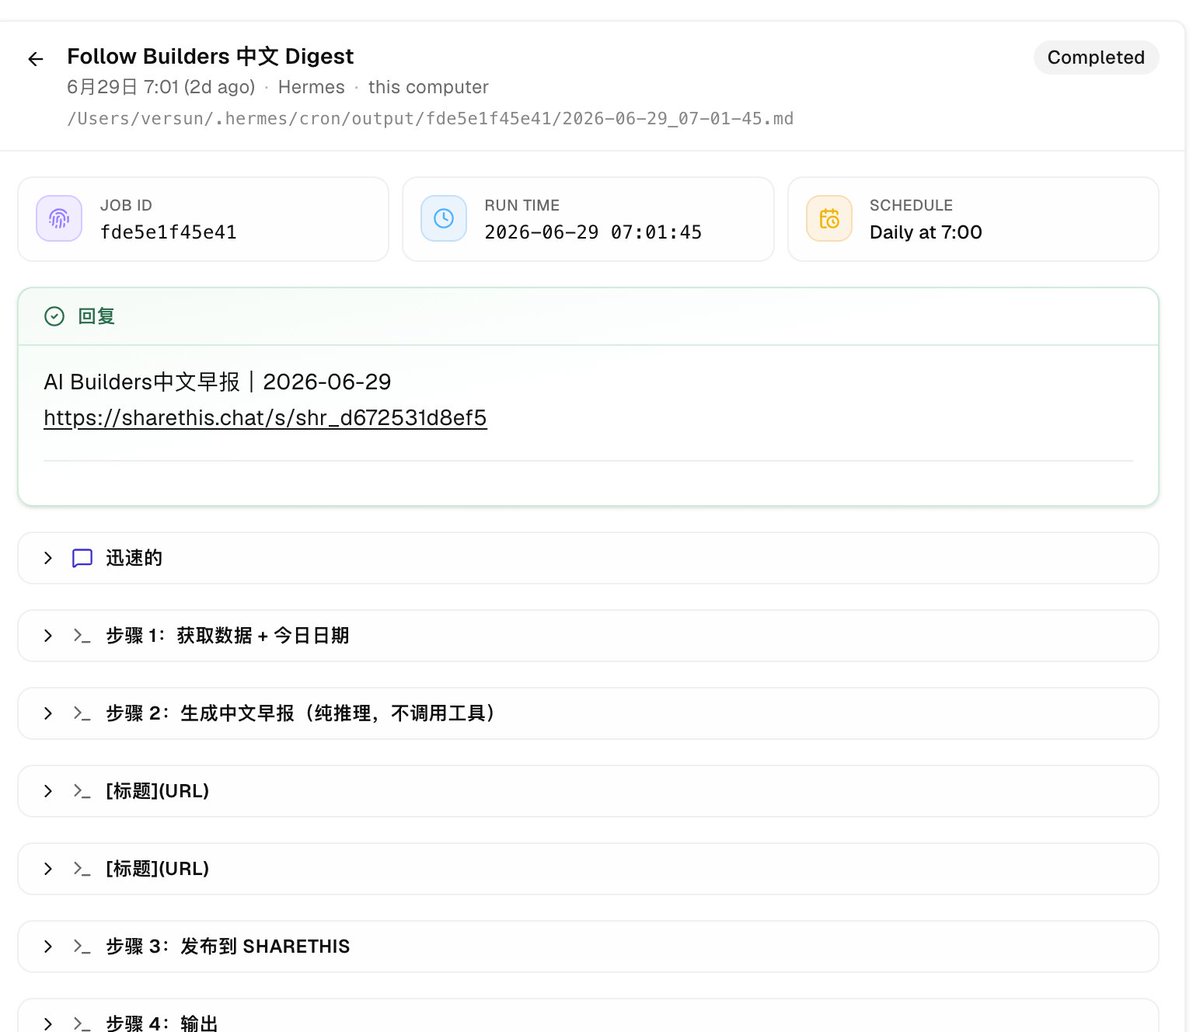Click the output file path text
1200x1032 pixels.
pos(430,119)
